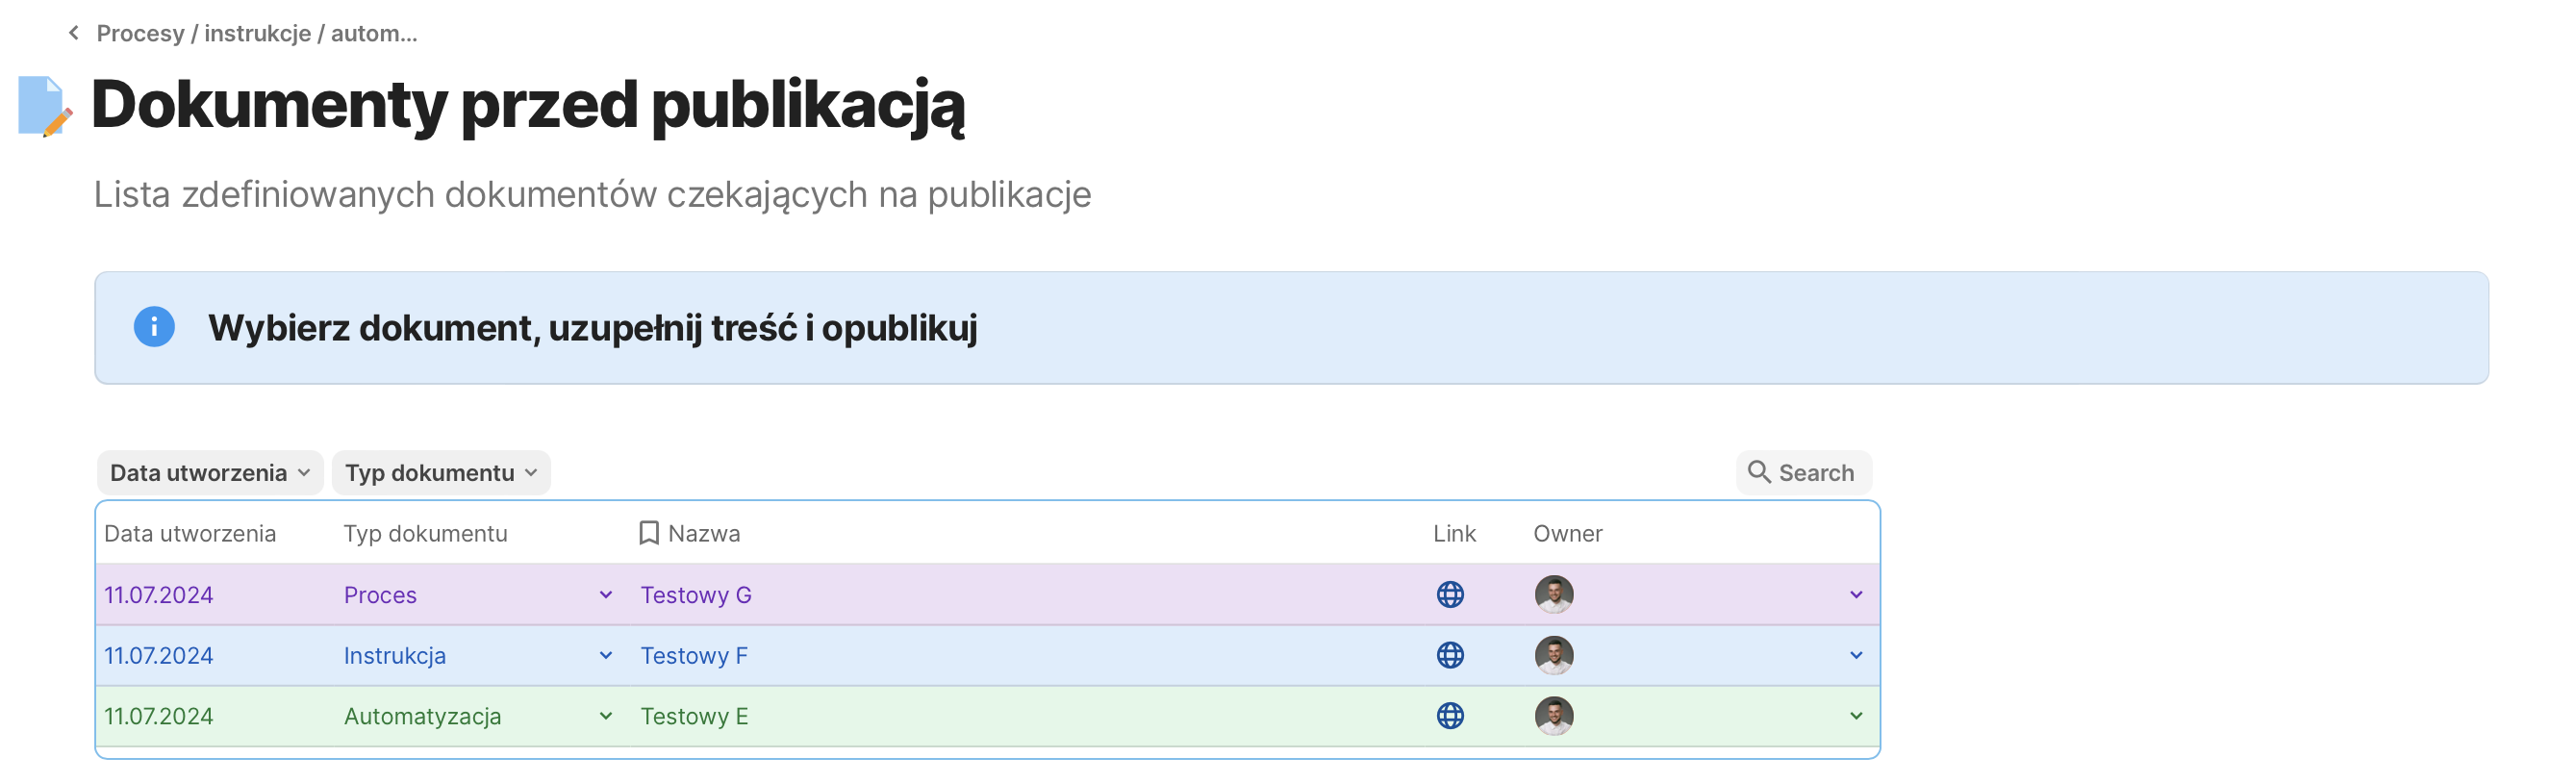2576x783 pixels.
Task: Open the Testowy E document name
Action: [x=694, y=716]
